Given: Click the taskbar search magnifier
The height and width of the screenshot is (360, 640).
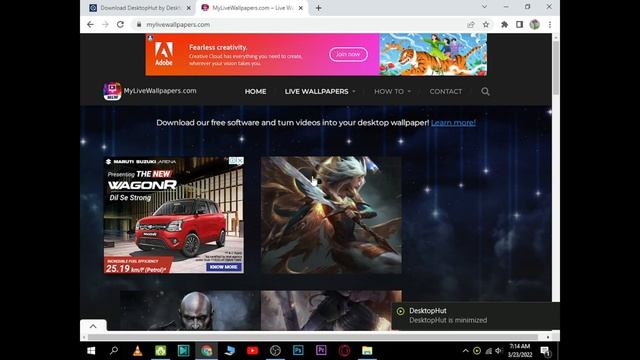Looking at the screenshot, I should [114, 351].
